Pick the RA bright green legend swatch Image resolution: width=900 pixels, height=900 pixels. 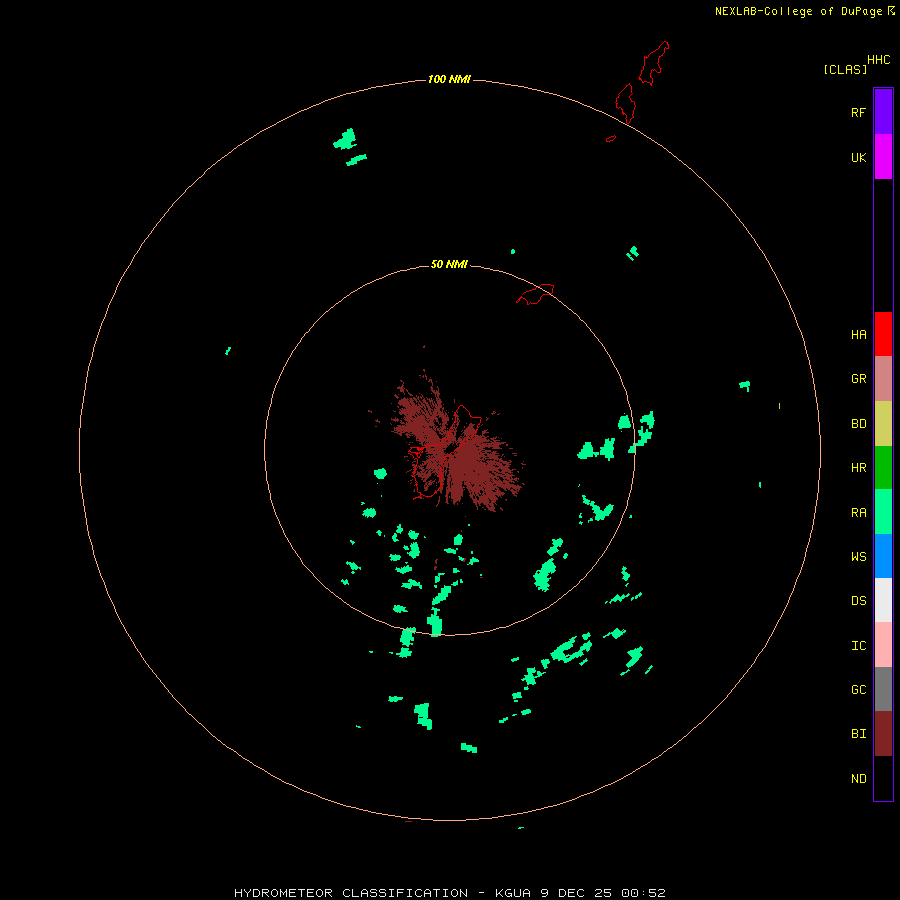point(883,512)
